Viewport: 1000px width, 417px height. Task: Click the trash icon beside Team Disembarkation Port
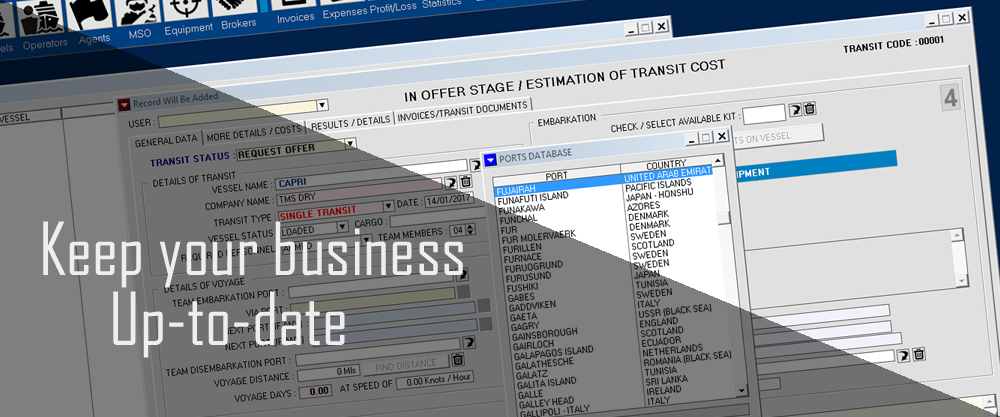click(457, 359)
